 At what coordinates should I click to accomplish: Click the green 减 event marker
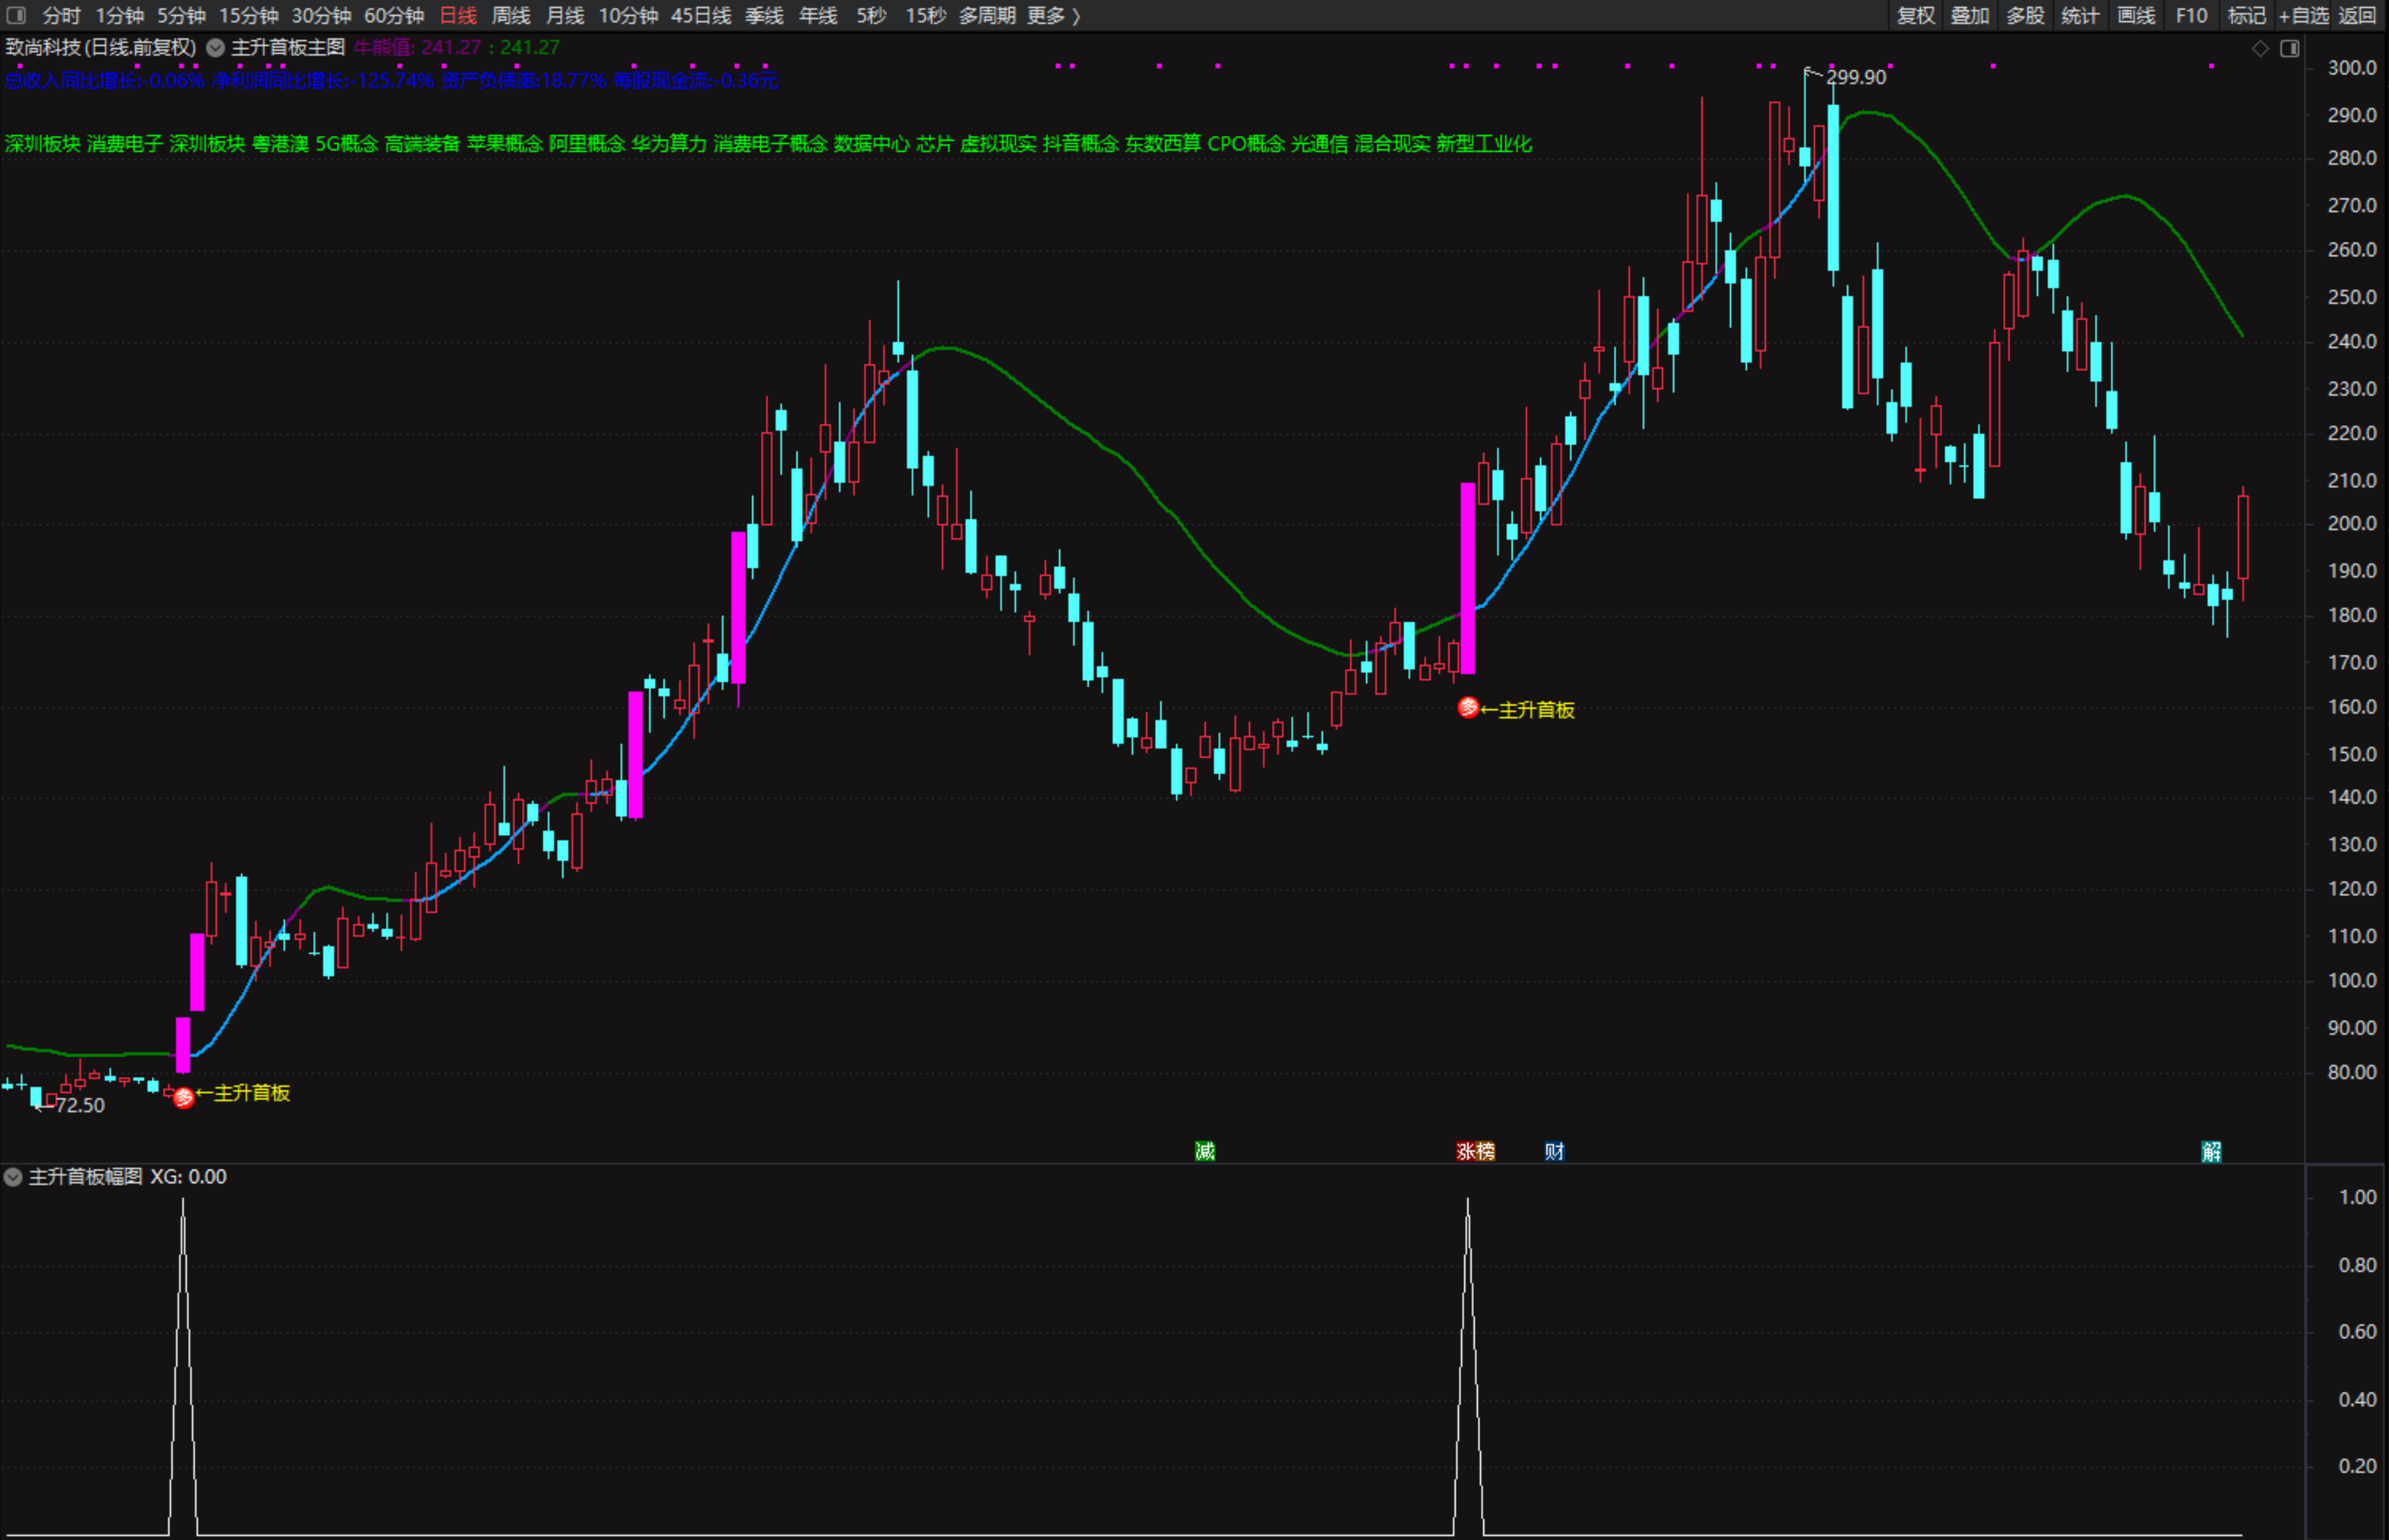(1205, 1151)
